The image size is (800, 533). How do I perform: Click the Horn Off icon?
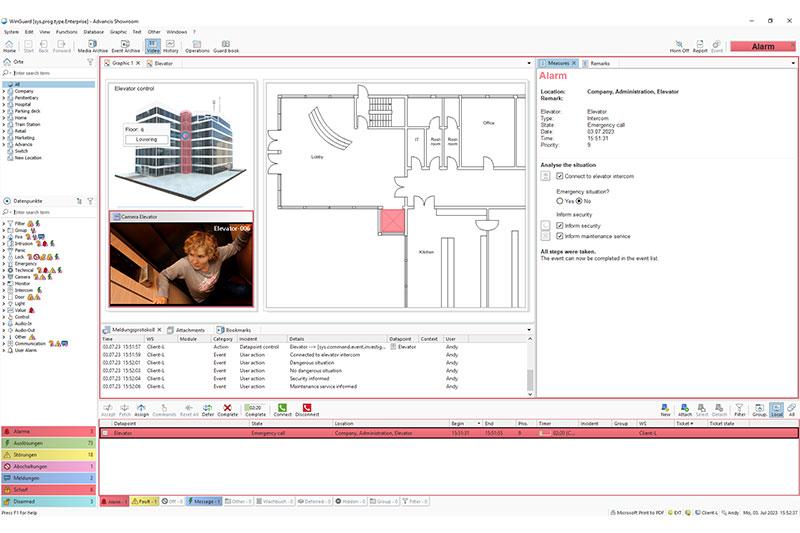point(680,46)
